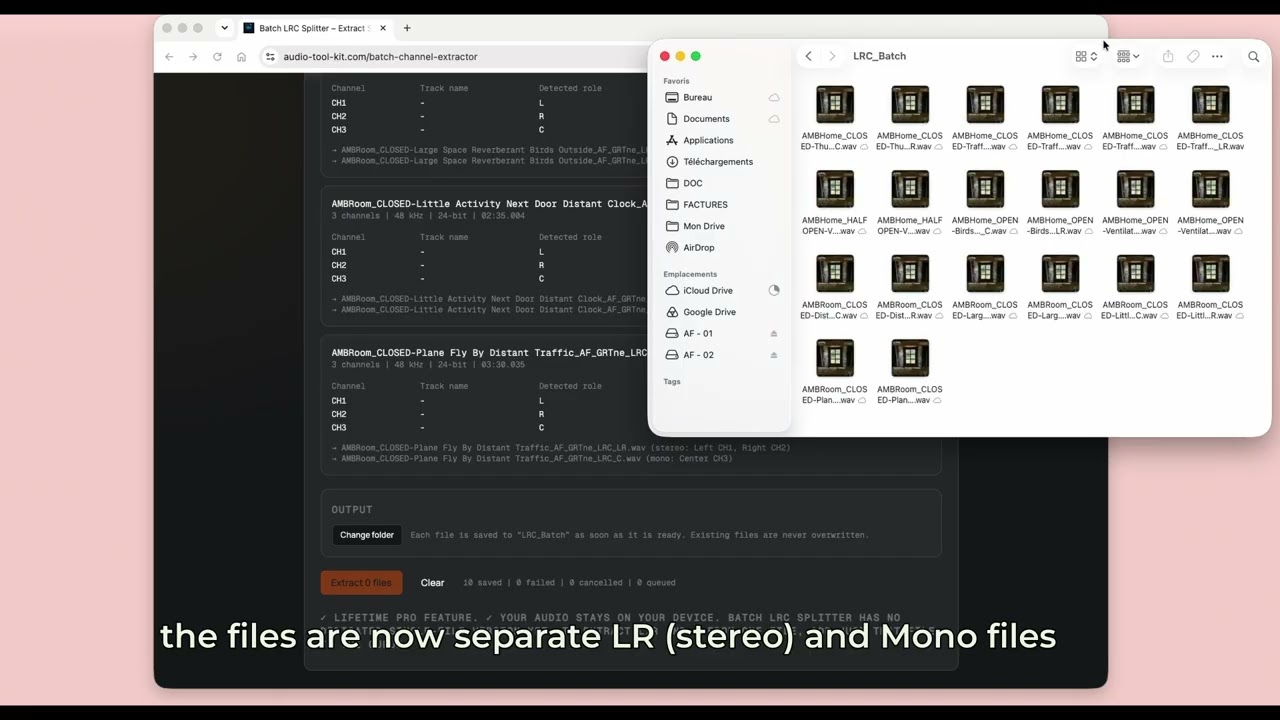Click the audio-tool-kit.com address bar
The image size is (1280, 720).
pyautogui.click(x=380, y=57)
